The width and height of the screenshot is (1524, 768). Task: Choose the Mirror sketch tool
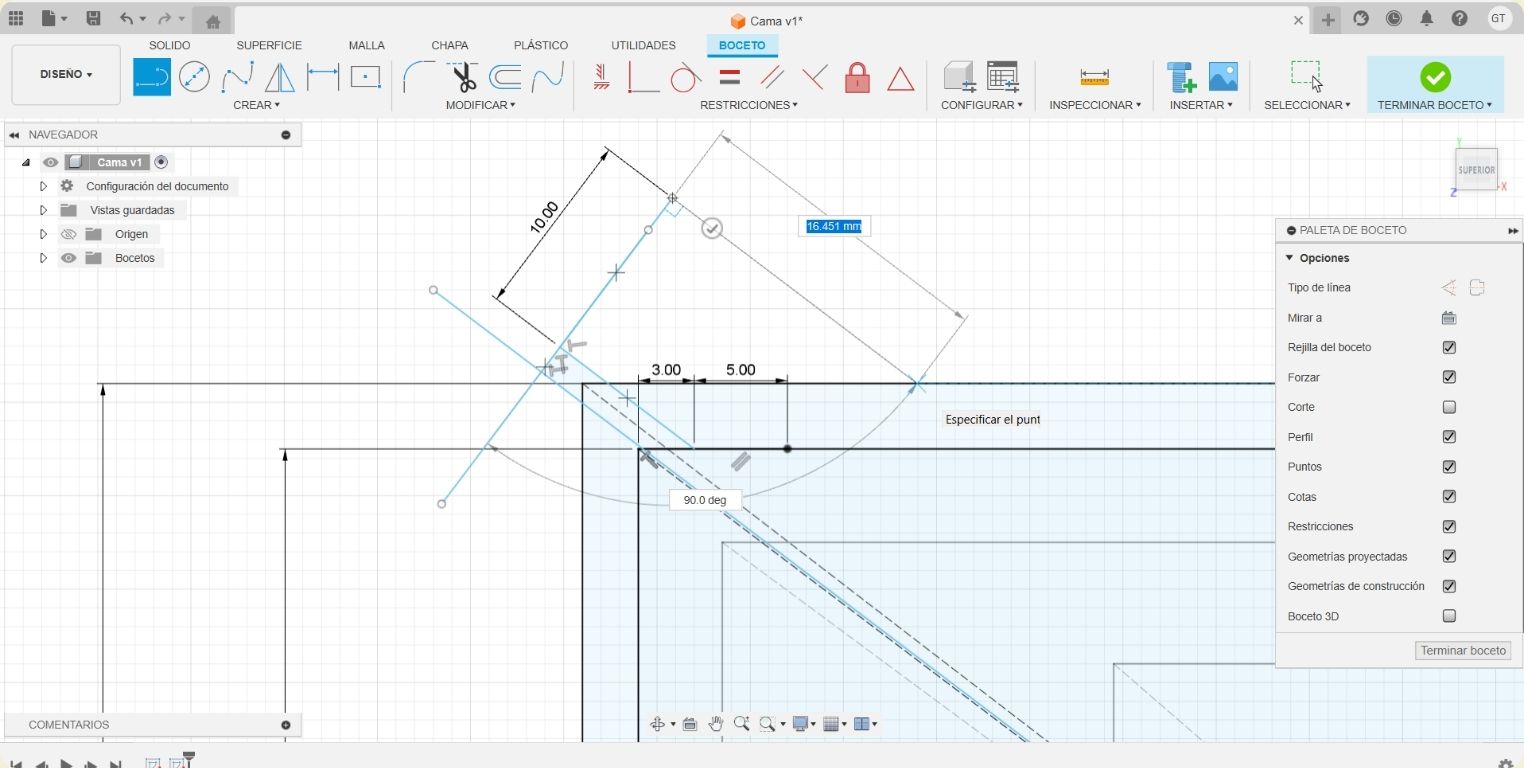tap(280, 77)
